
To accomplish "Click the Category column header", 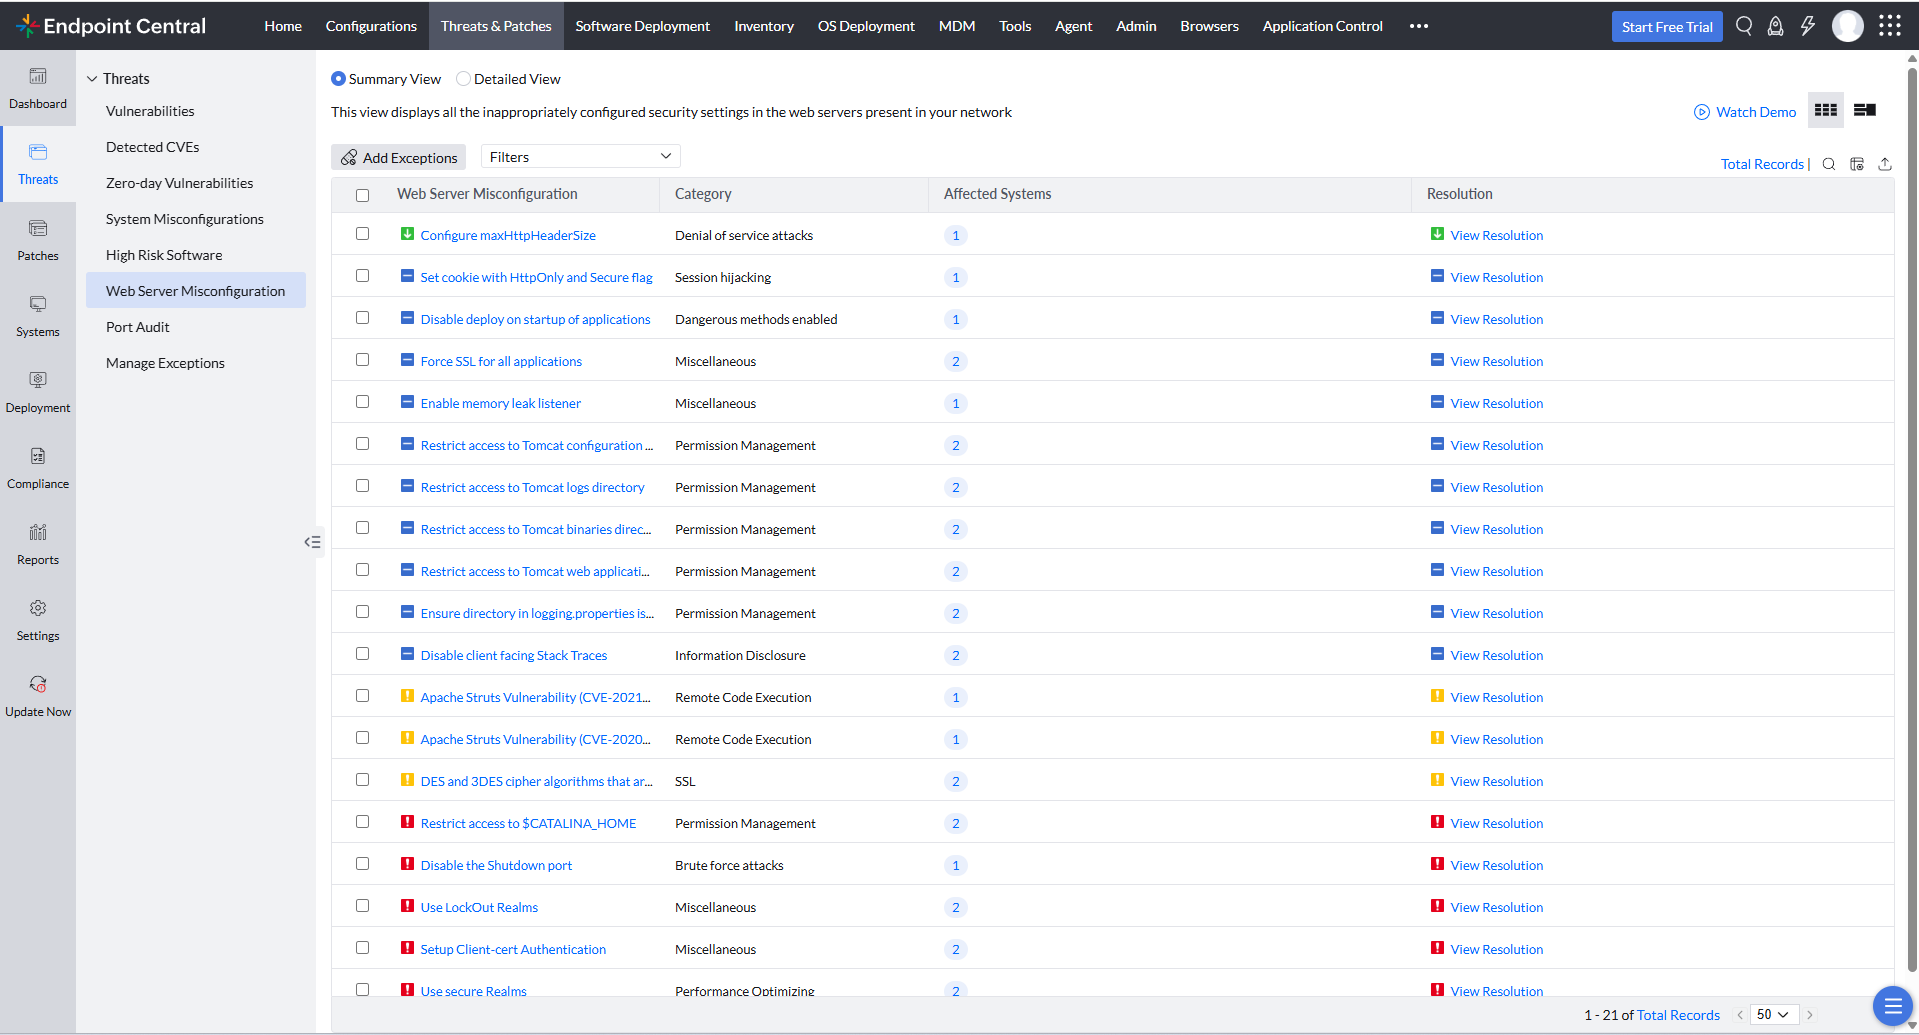I will tap(703, 194).
